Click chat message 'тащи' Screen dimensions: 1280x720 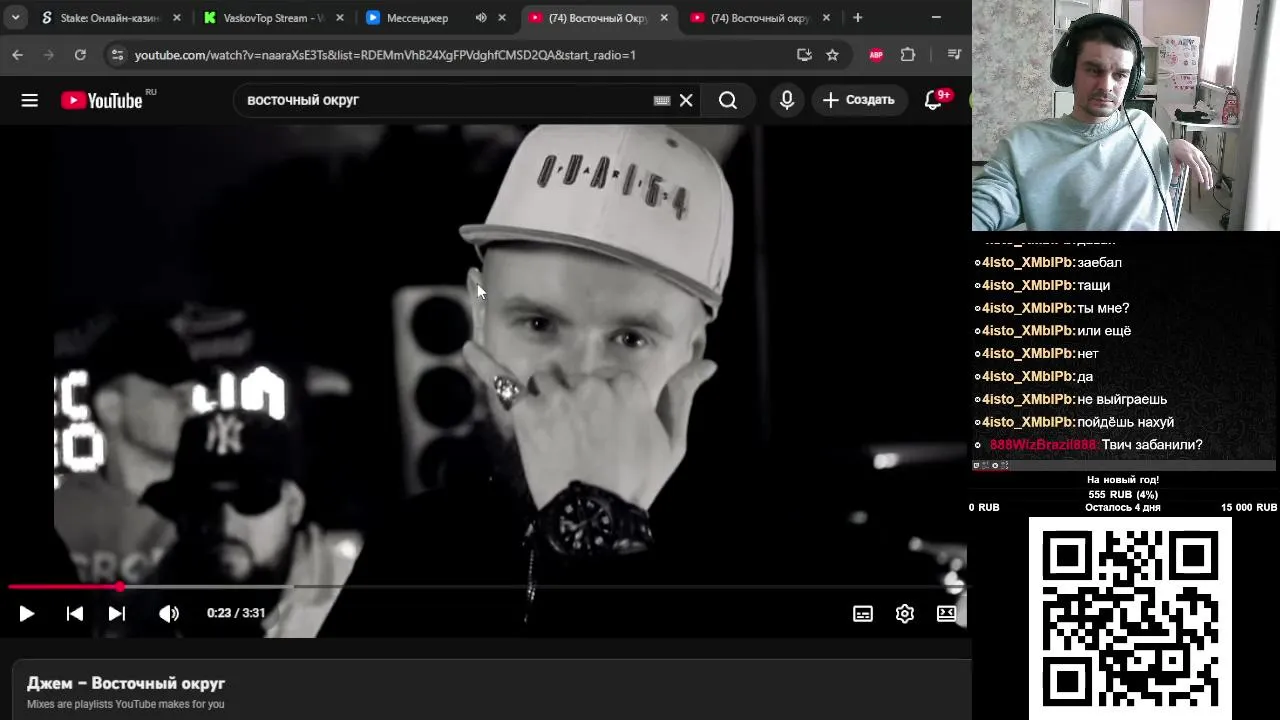pyautogui.click(x=1093, y=285)
